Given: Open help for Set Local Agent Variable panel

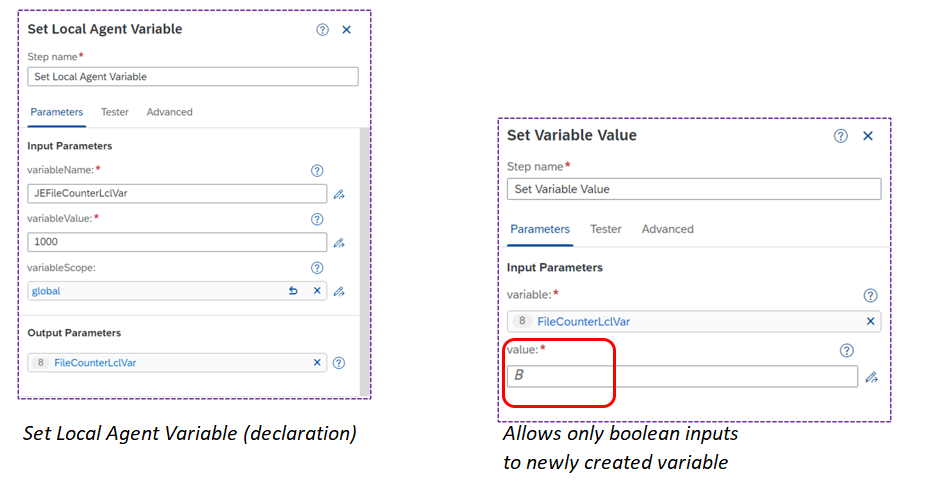Looking at the screenshot, I should [x=322, y=30].
